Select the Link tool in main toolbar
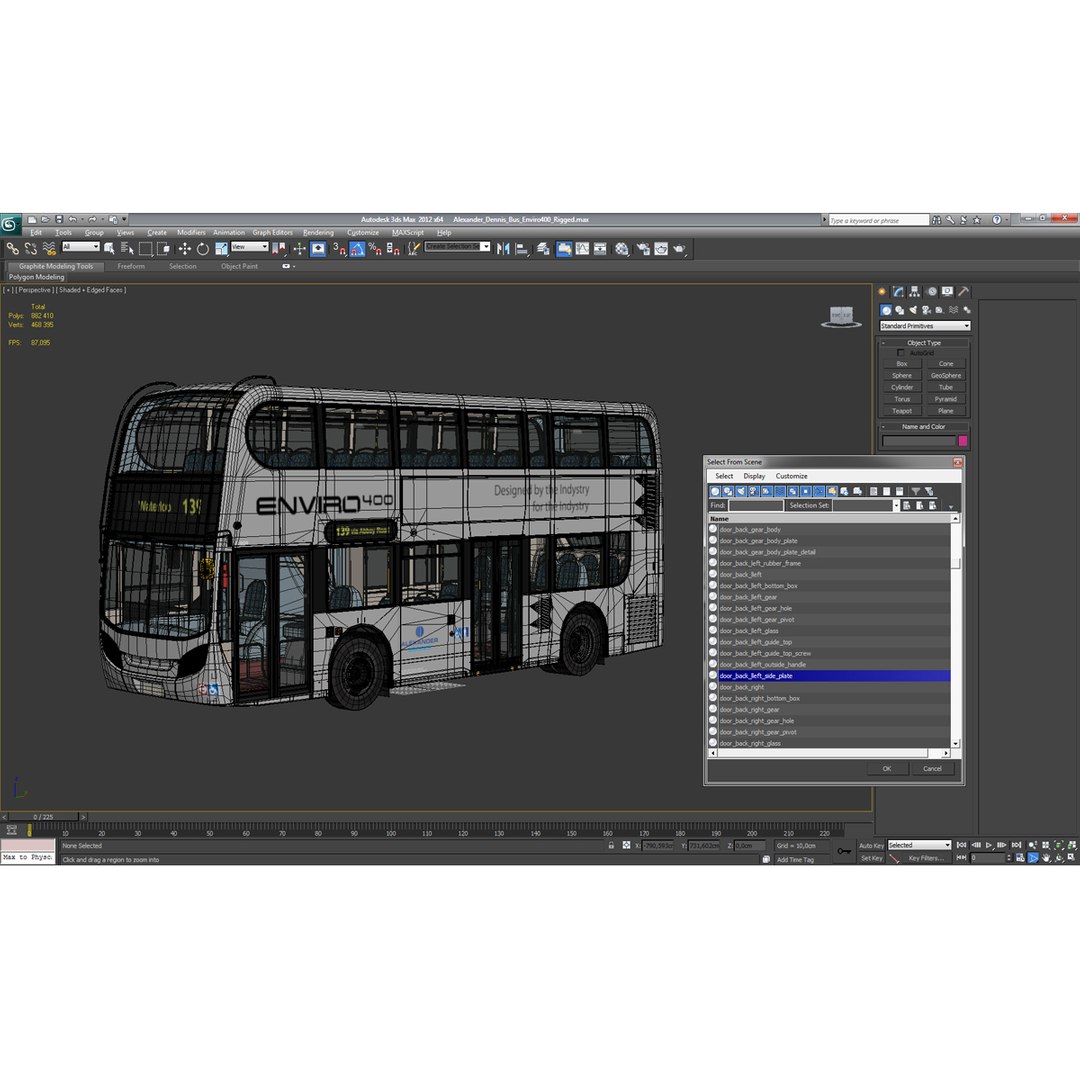This screenshot has width=1080, height=1080. 12,249
